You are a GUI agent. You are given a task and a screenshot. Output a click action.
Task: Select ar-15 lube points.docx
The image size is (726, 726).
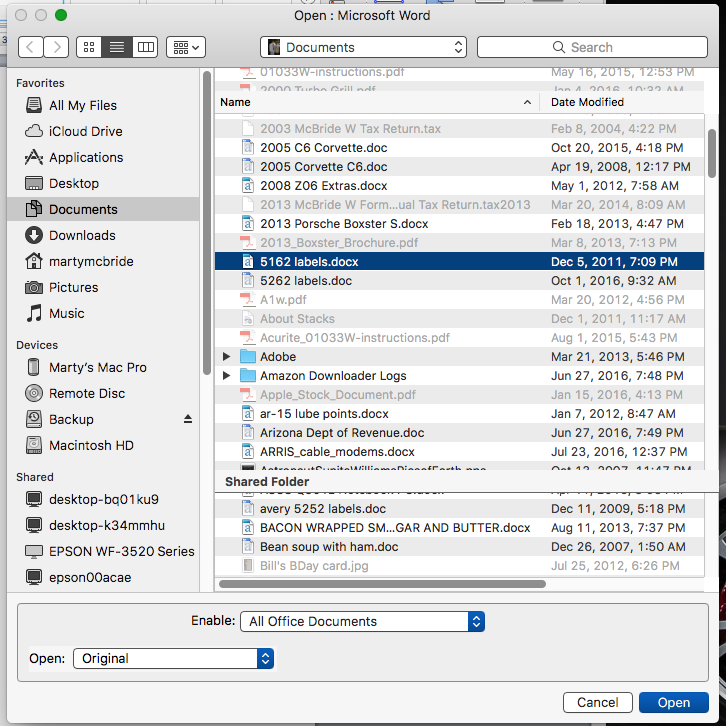coord(459,413)
